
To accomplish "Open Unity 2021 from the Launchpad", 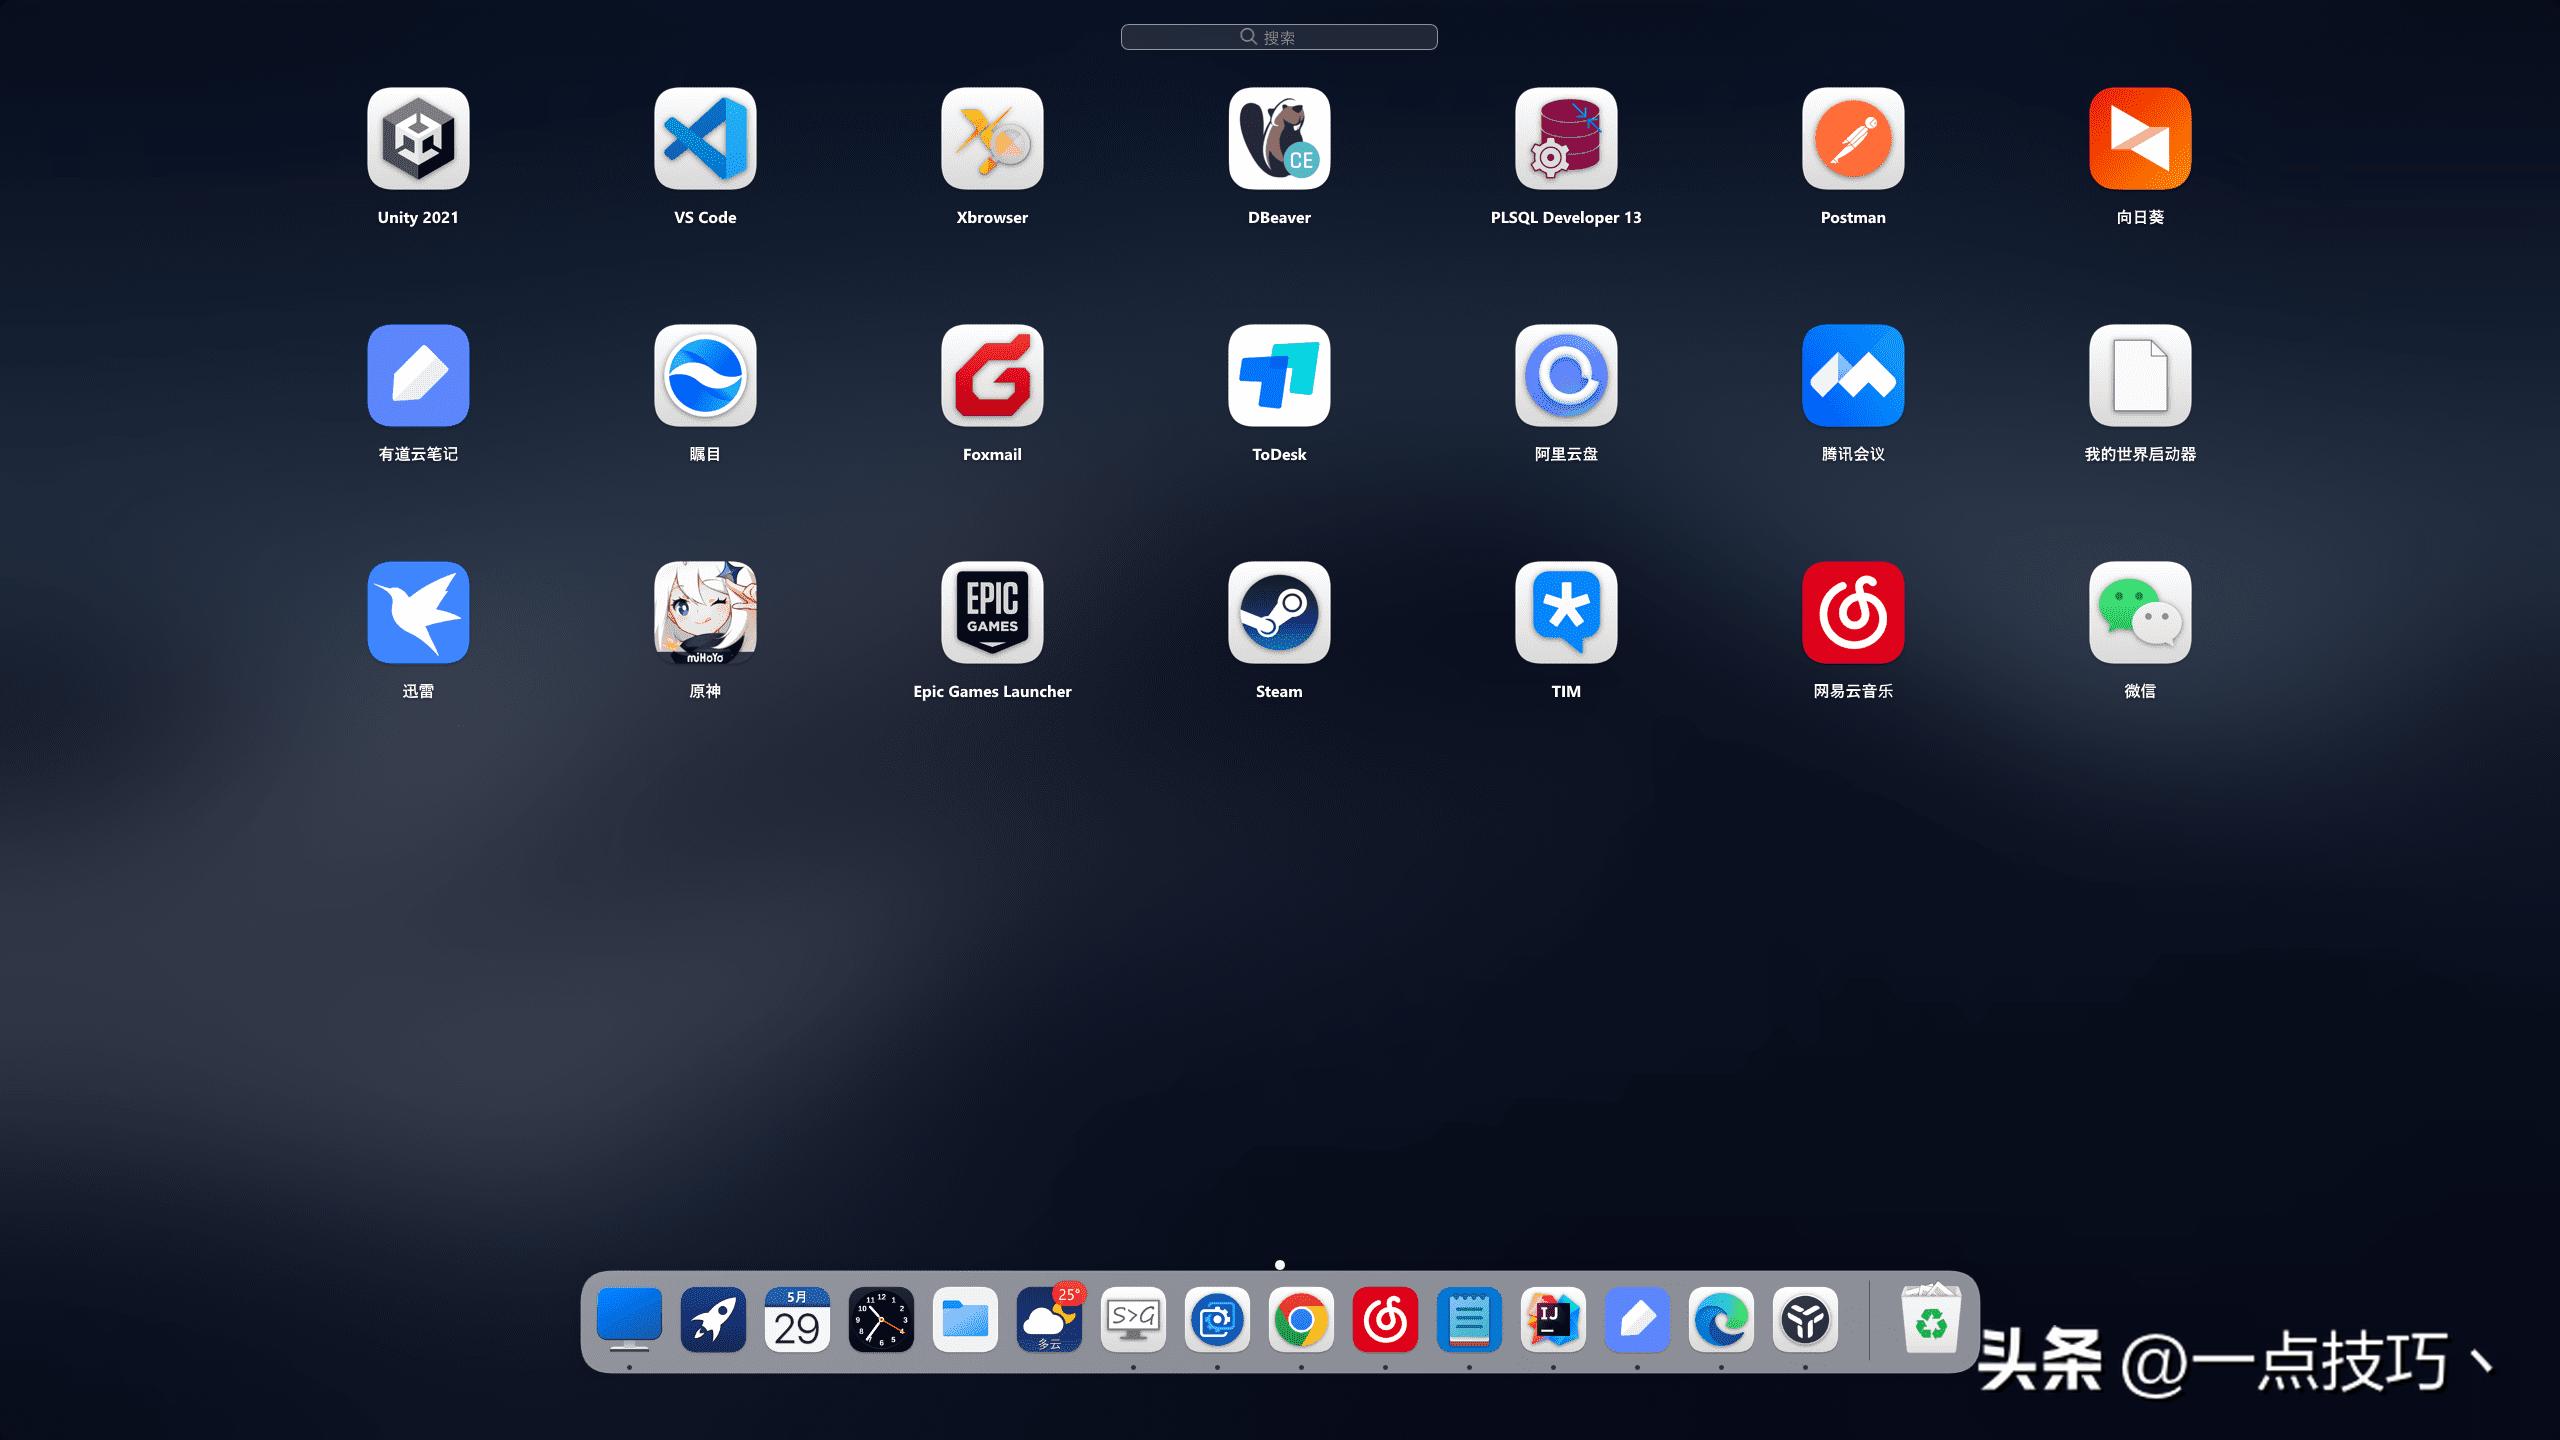I will click(x=418, y=140).
